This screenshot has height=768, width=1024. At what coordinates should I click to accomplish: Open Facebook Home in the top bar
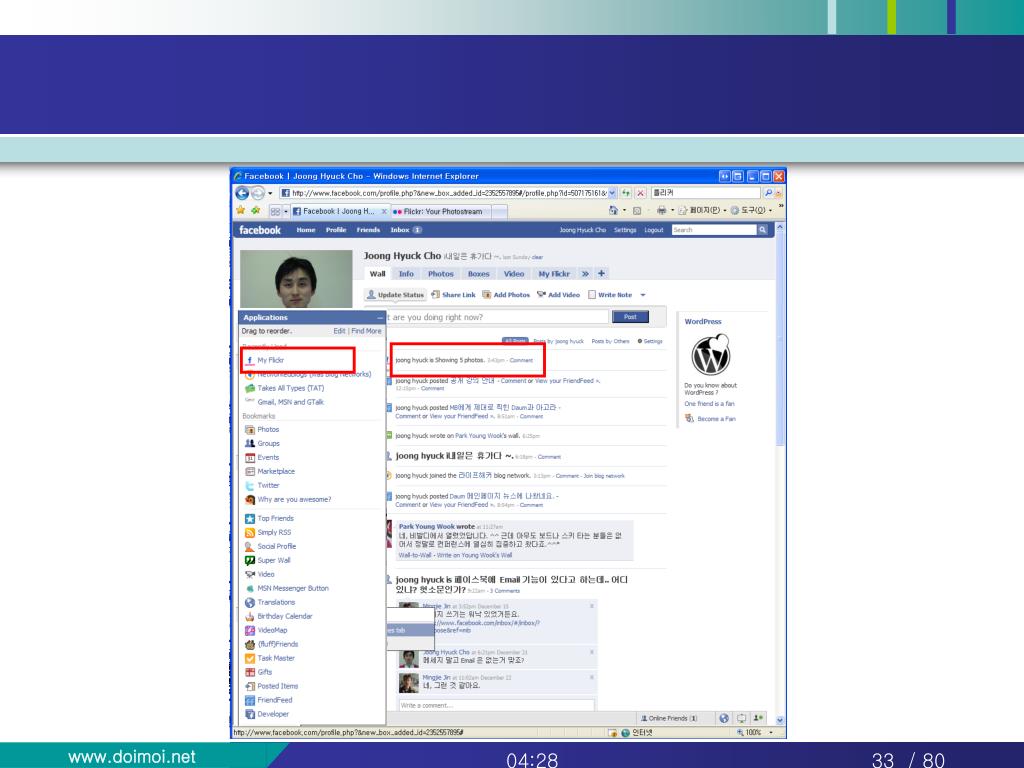pyautogui.click(x=306, y=230)
